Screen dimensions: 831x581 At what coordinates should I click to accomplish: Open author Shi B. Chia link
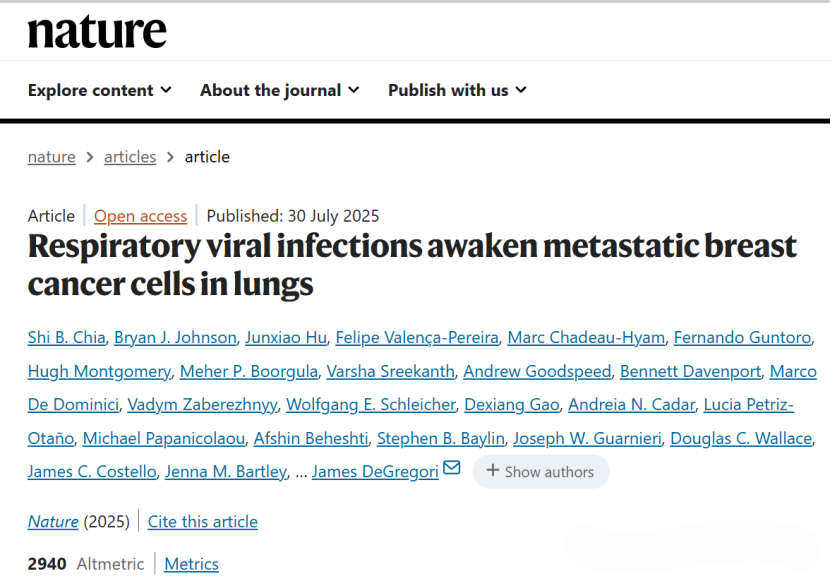coord(66,337)
